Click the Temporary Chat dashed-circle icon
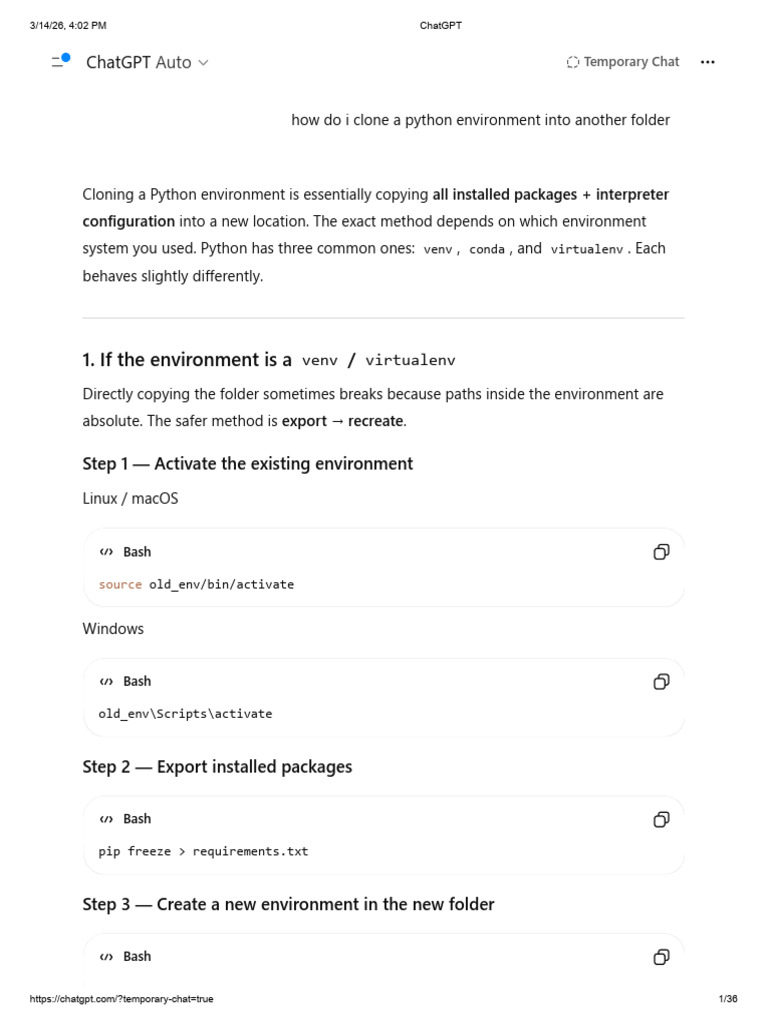The width and height of the screenshot is (768, 1024). [573, 62]
